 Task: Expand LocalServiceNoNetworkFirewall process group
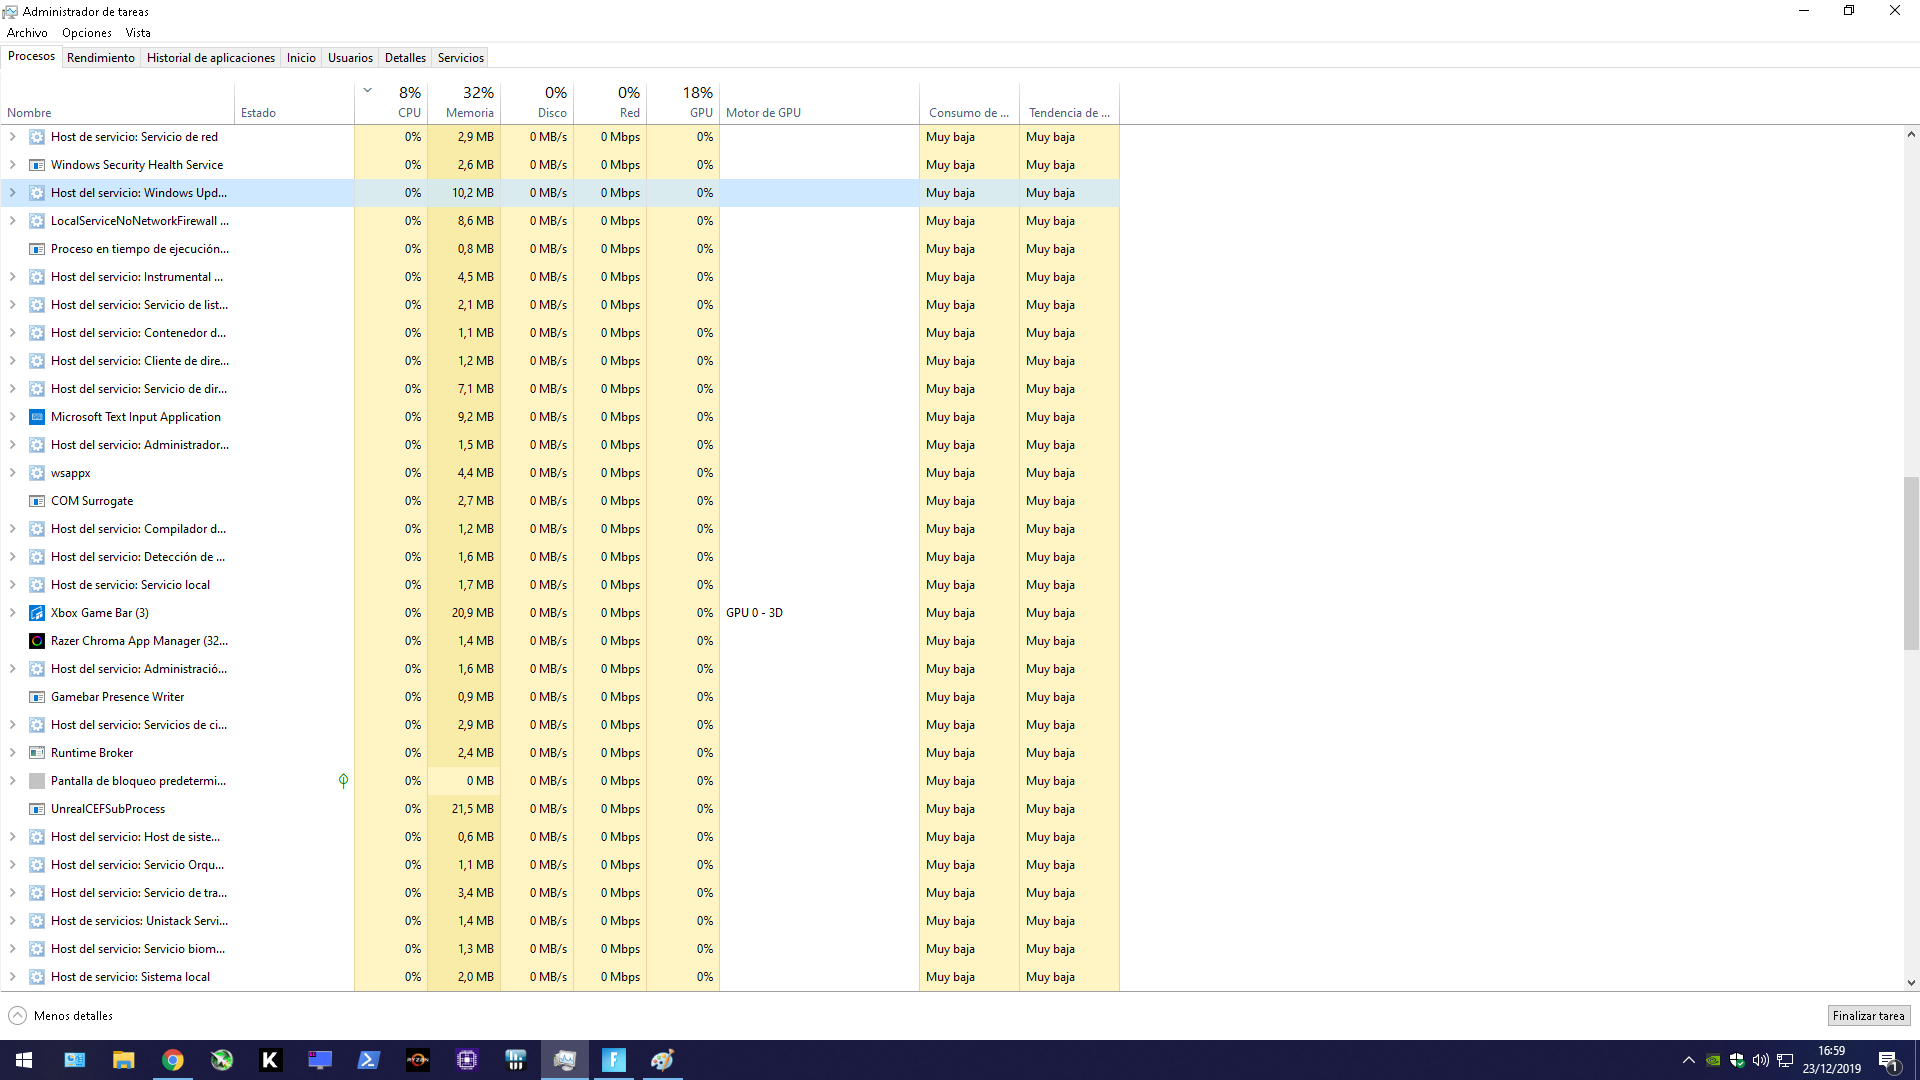click(13, 221)
